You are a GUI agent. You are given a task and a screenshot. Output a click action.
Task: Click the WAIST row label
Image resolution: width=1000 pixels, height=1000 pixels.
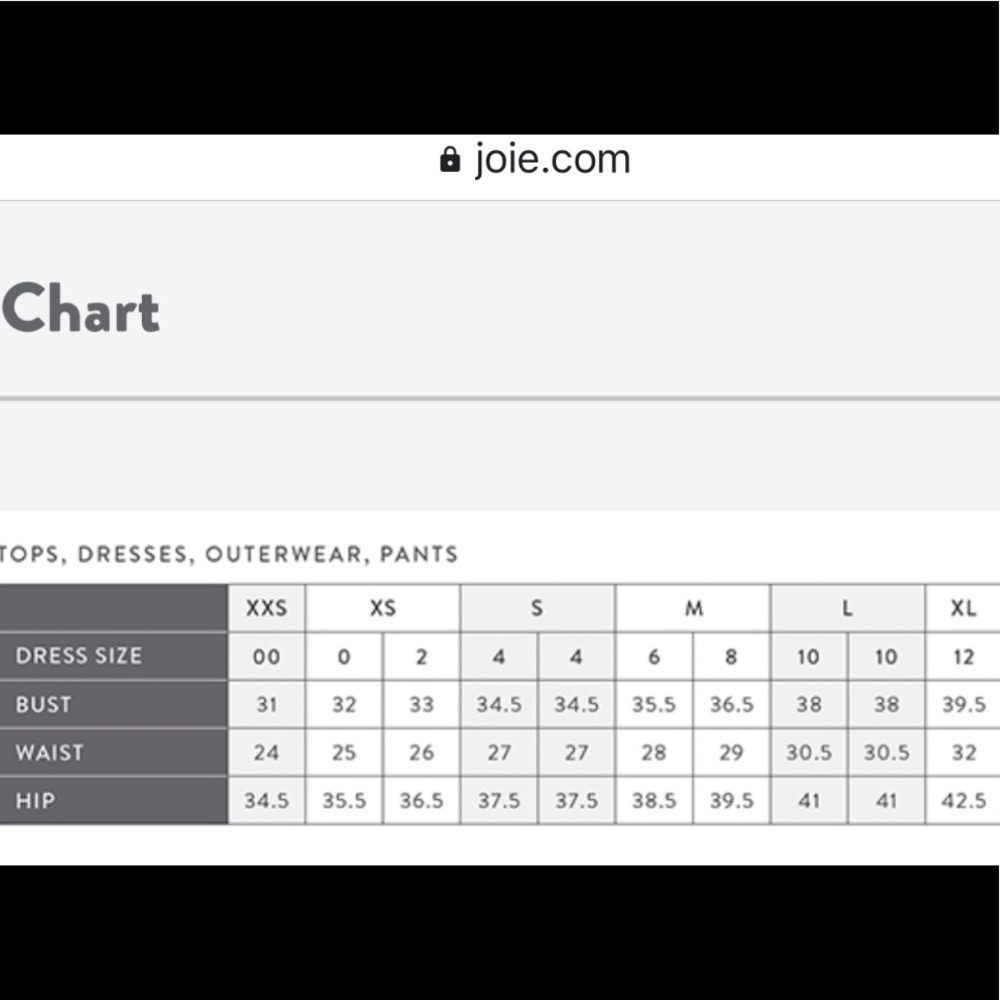click(49, 753)
